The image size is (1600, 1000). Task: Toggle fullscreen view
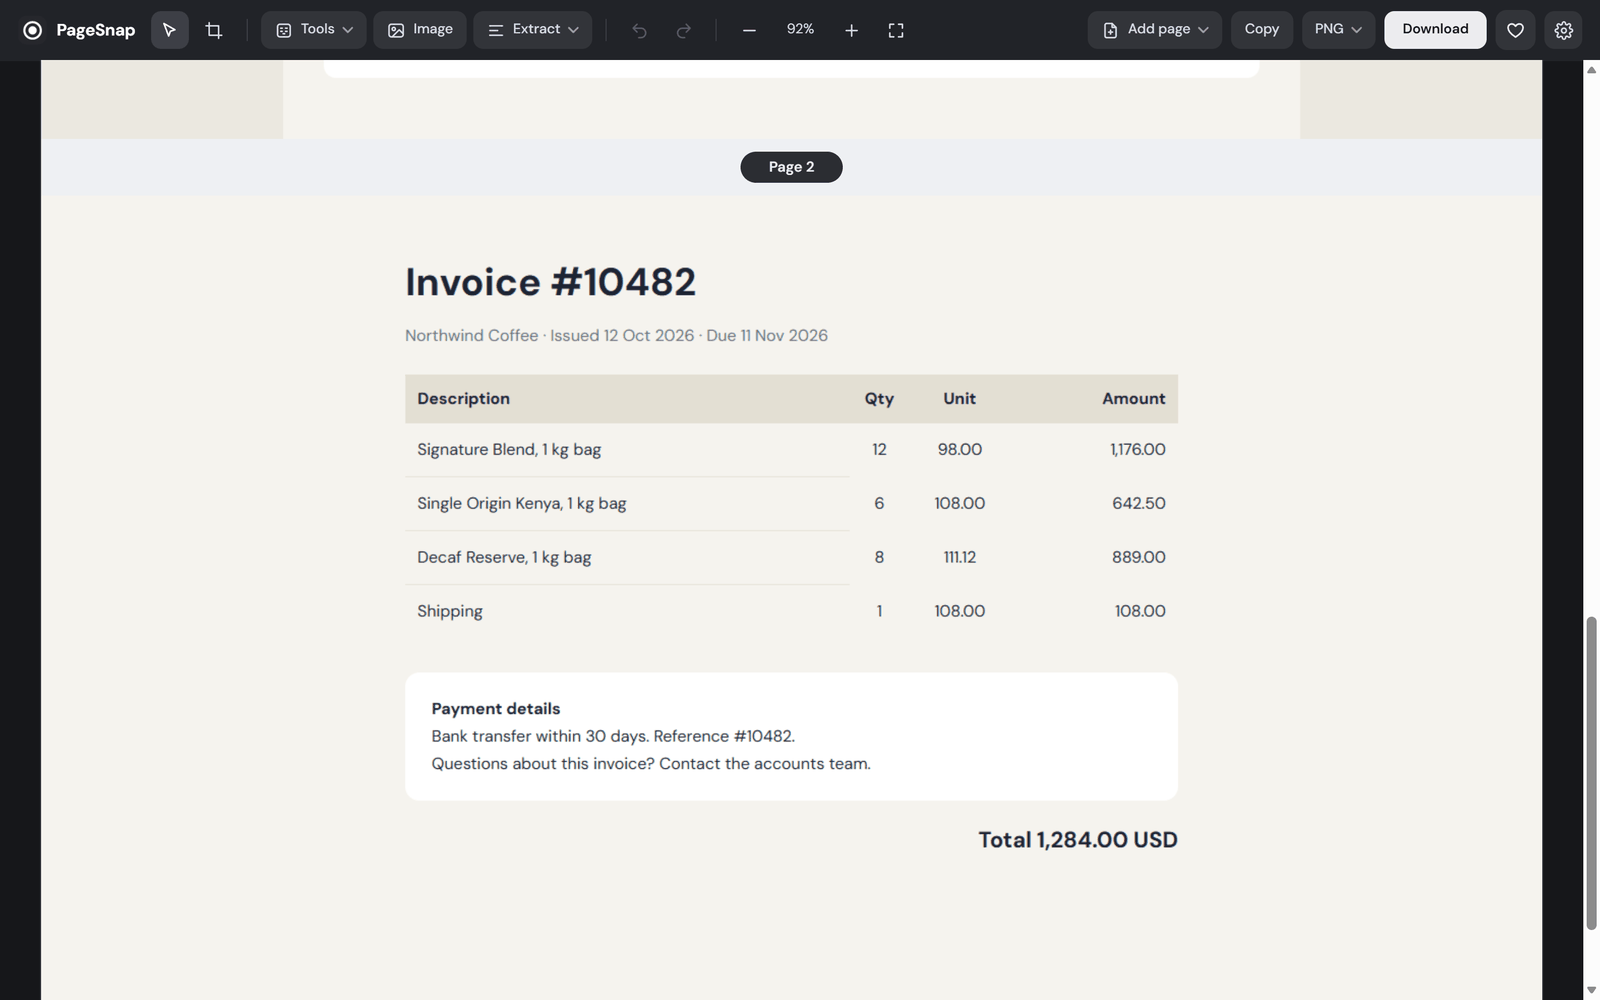pyautogui.click(x=896, y=30)
